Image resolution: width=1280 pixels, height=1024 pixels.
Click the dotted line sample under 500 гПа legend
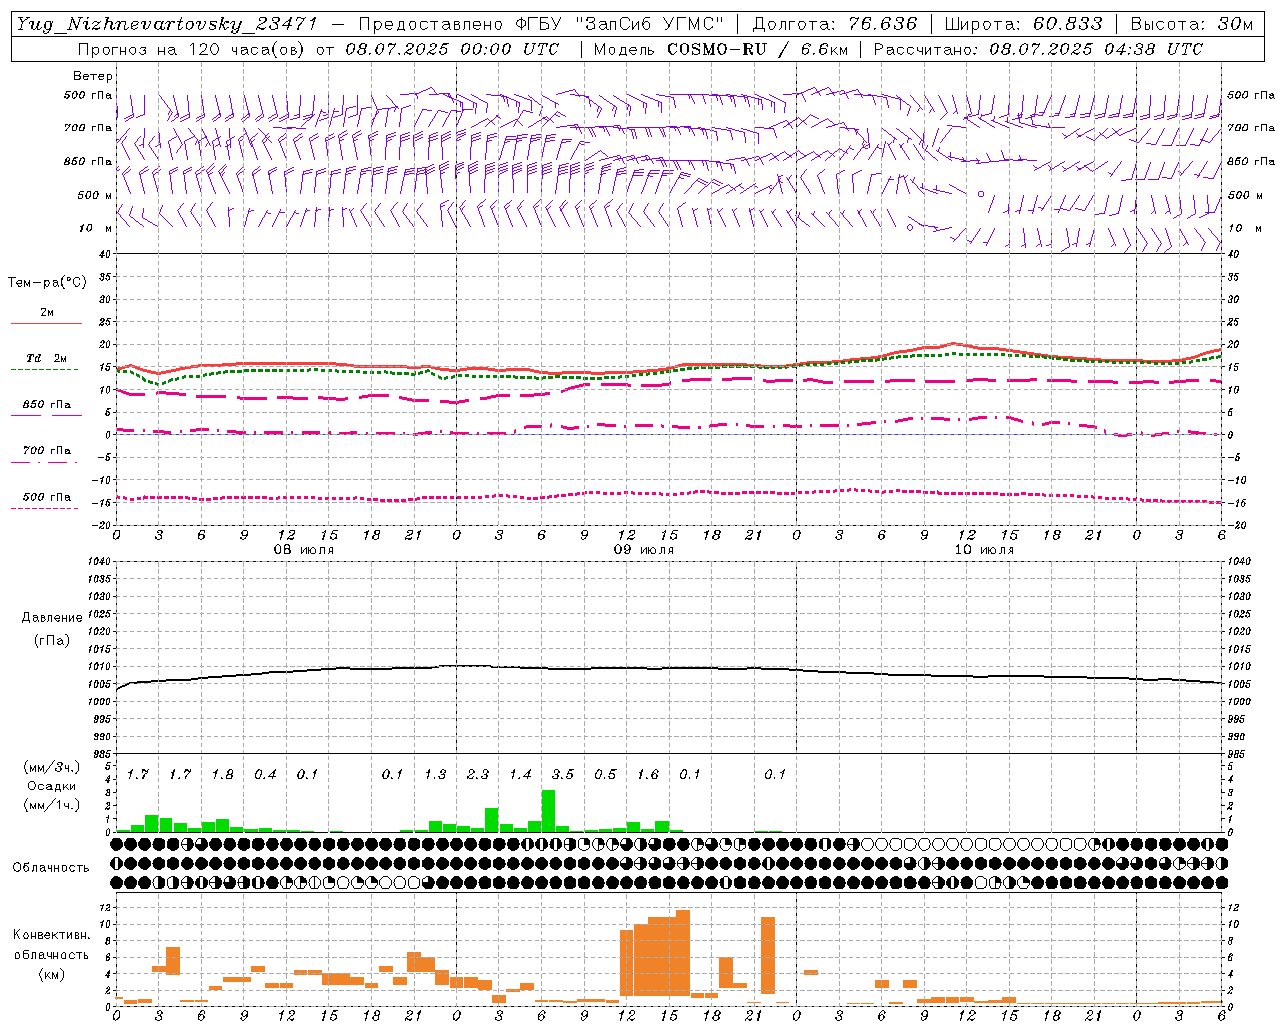[46, 508]
